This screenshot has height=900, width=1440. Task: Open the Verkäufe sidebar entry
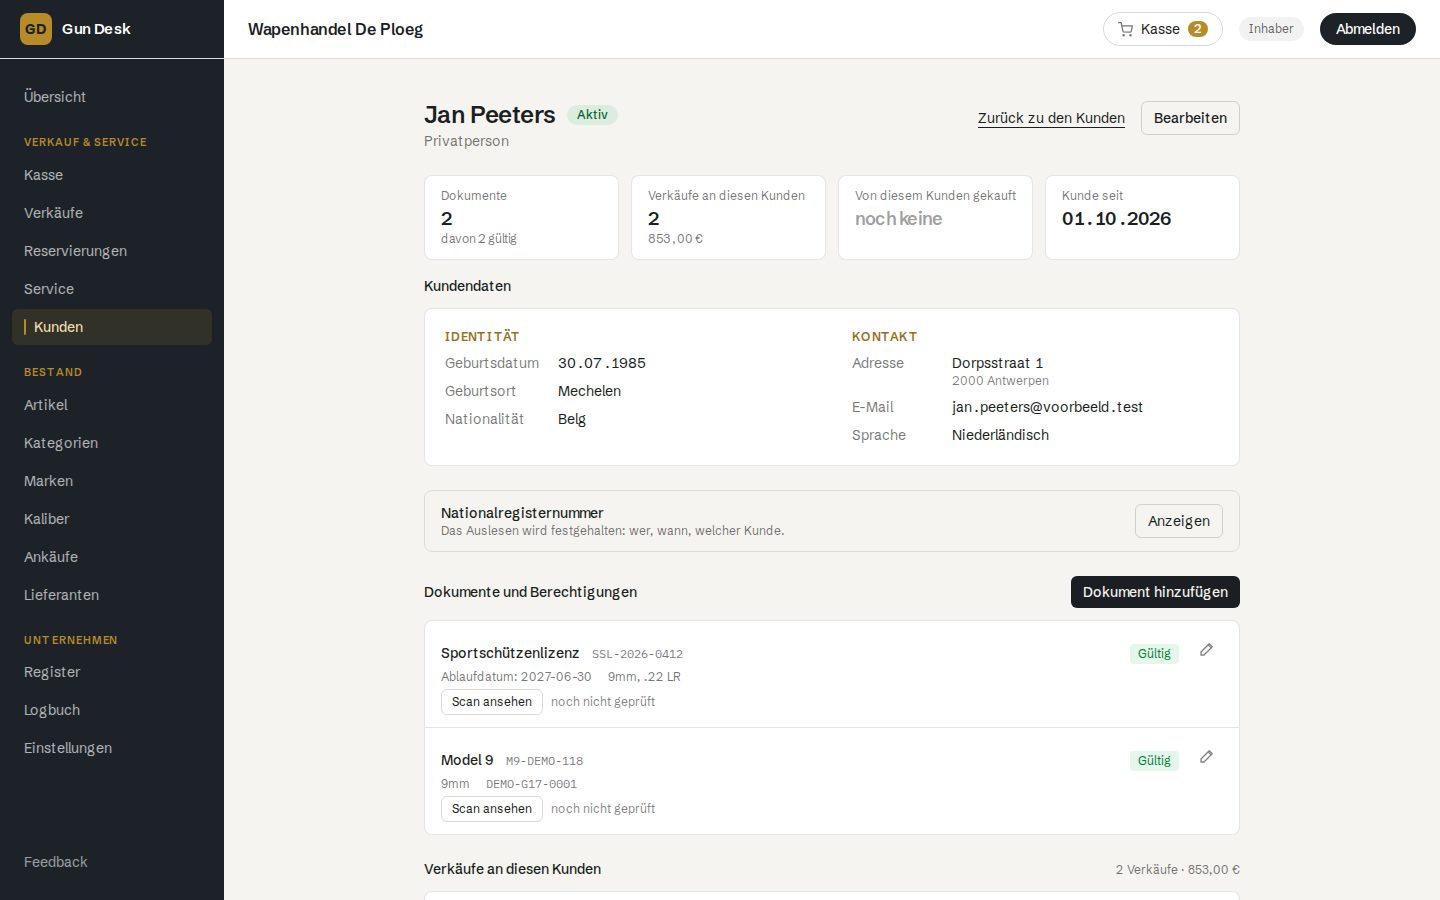pyautogui.click(x=54, y=213)
